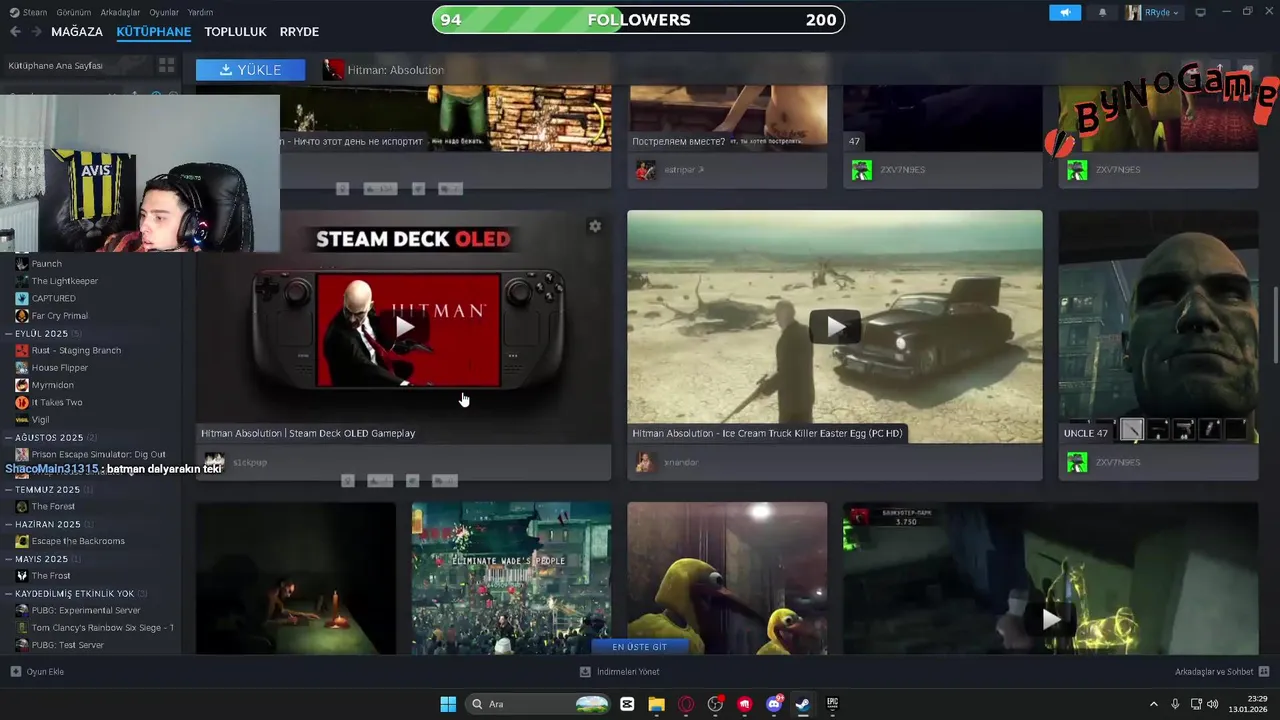Open Kütüphane Ana Sayfası link
The width and height of the screenshot is (1280, 720).
click(56, 65)
